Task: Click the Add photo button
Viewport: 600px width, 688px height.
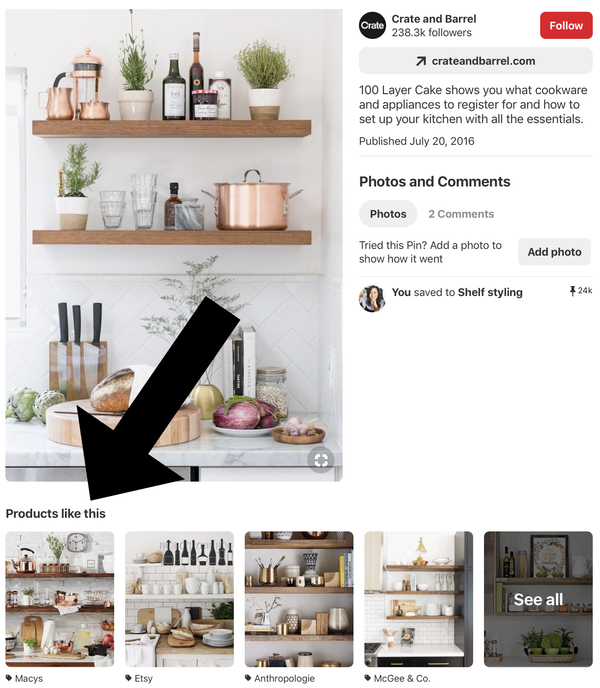Action: pyautogui.click(x=554, y=252)
